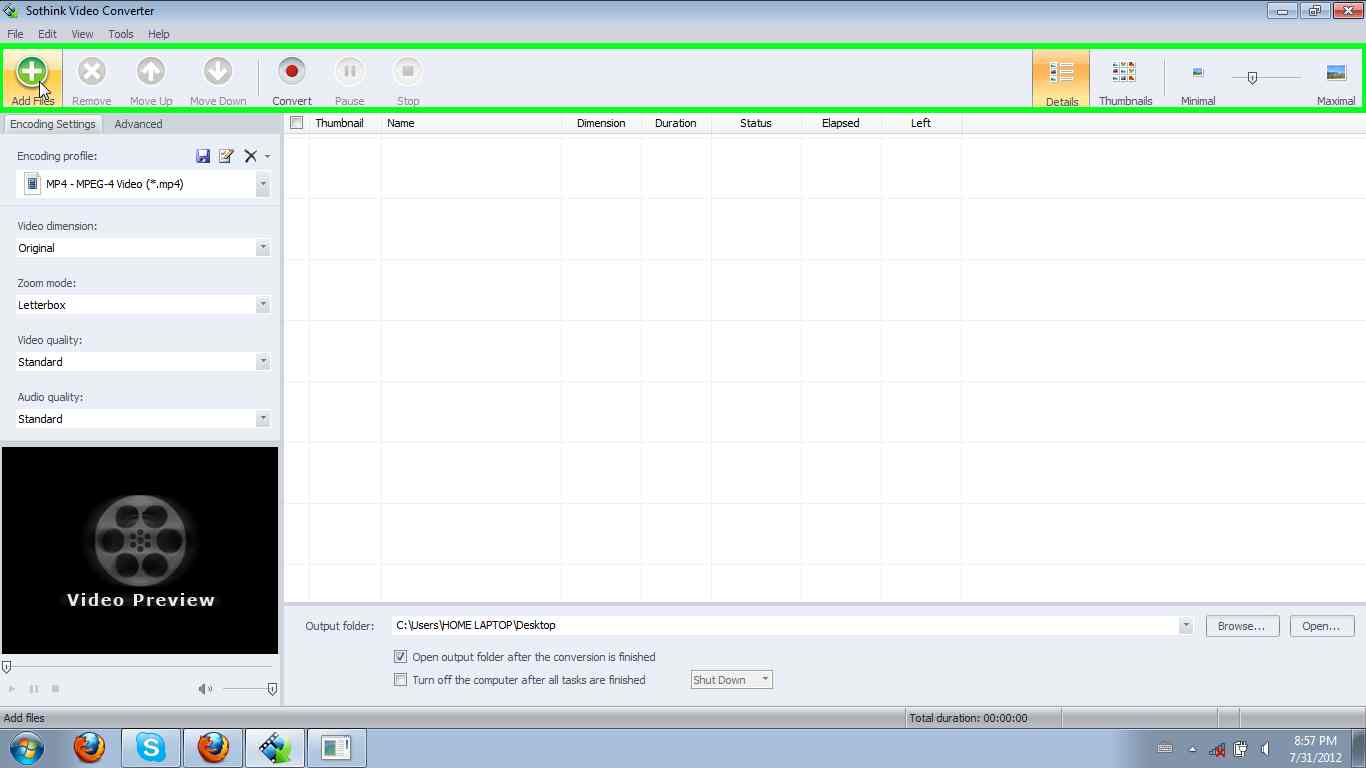Viewport: 1366px width, 768px height.
Task: Open the Audio quality dropdown
Action: click(x=262, y=419)
